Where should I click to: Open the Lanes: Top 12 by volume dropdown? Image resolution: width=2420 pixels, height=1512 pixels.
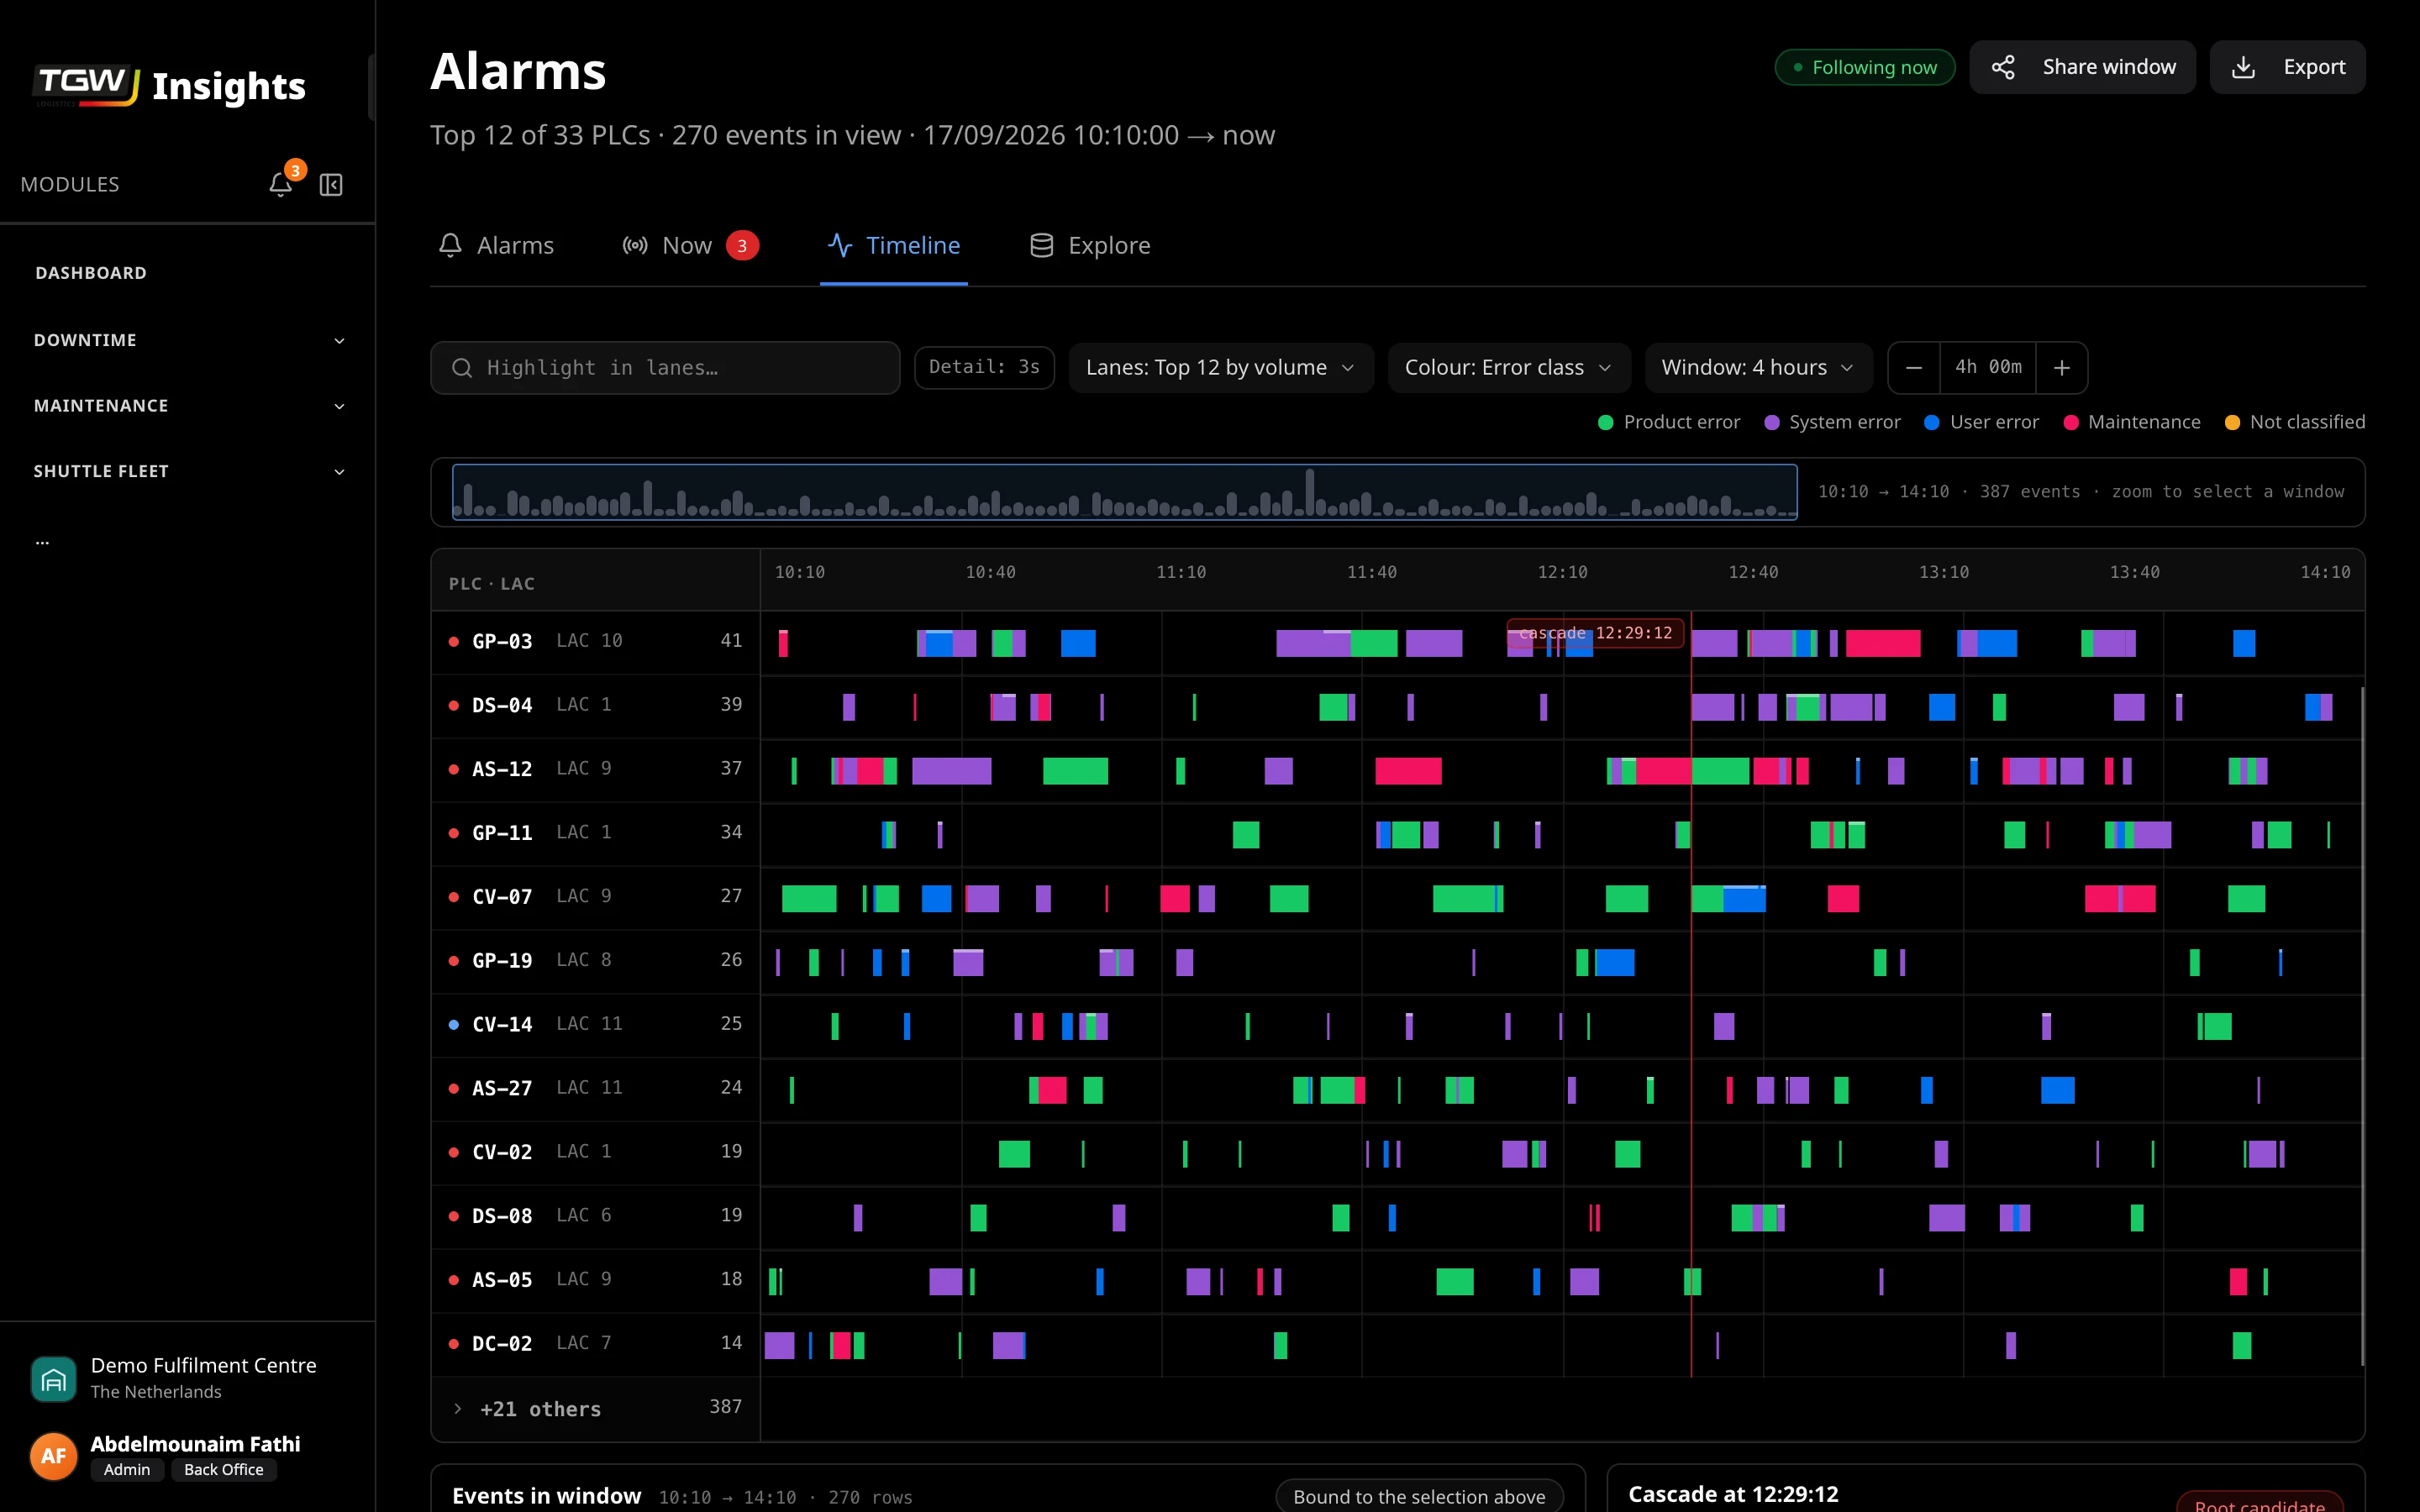point(1221,368)
